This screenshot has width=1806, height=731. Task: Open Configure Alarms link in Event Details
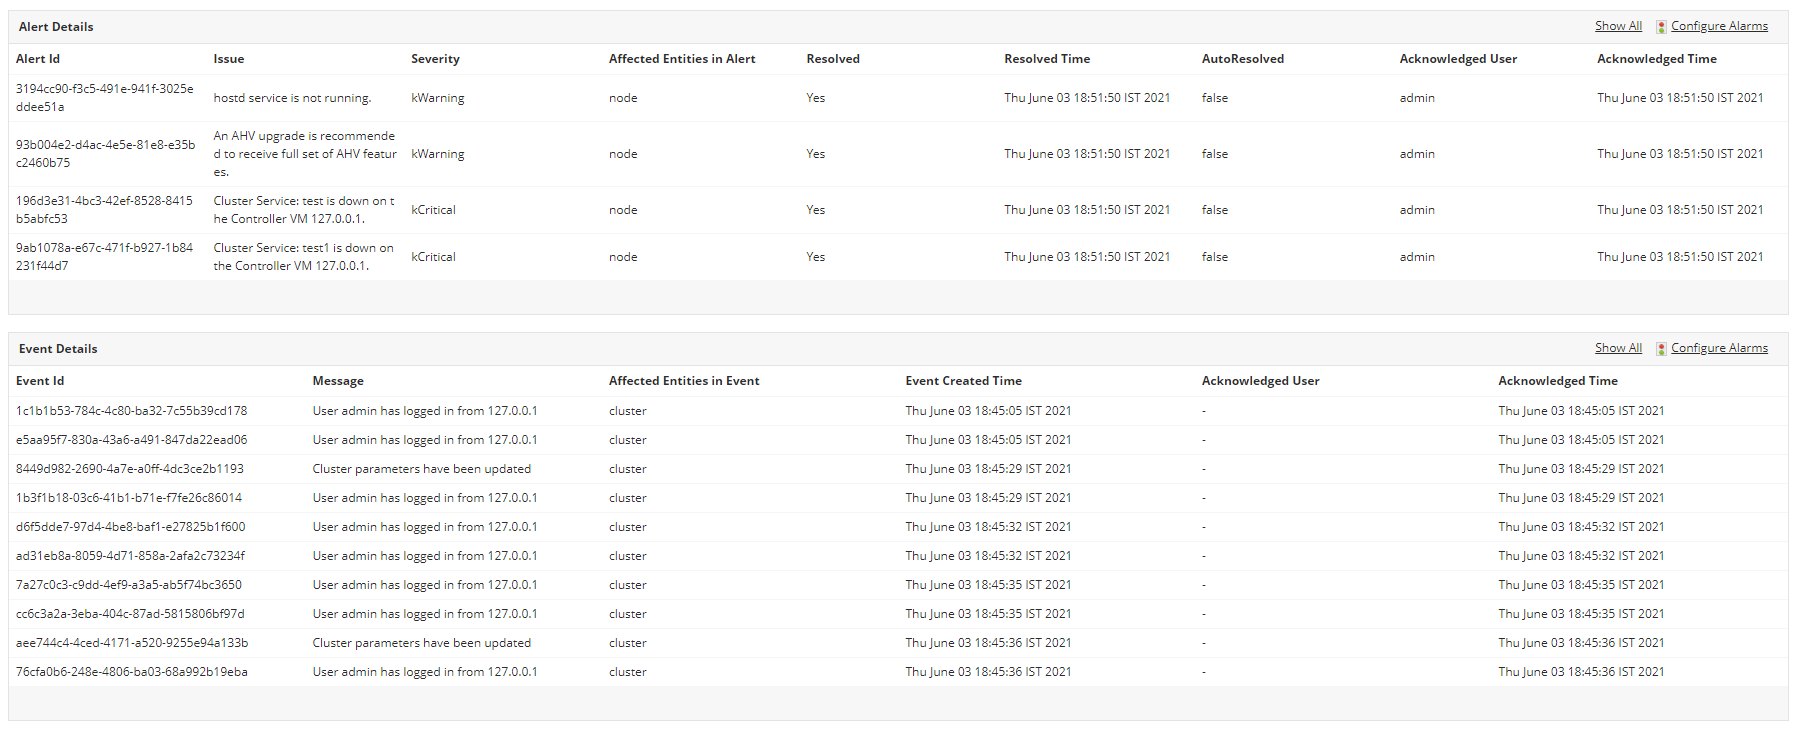pos(1719,348)
